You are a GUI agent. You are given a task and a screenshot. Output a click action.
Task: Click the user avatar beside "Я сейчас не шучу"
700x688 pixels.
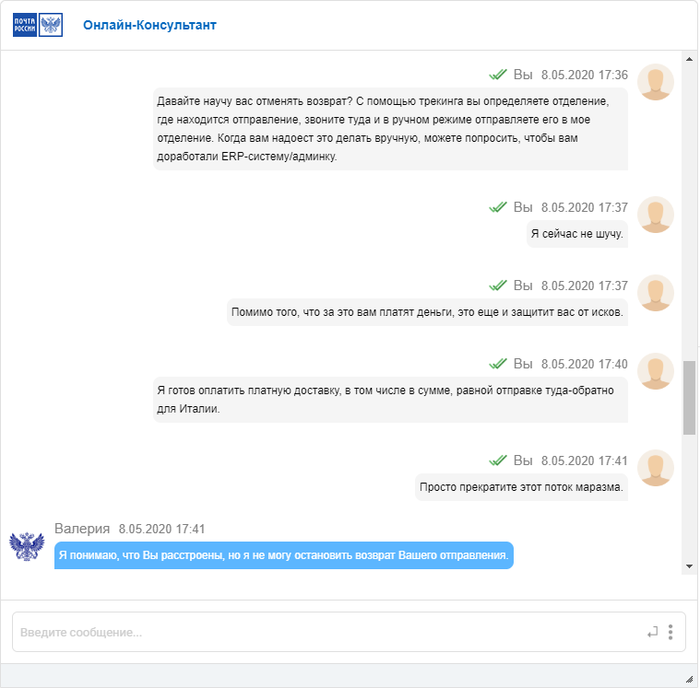pyautogui.click(x=655, y=215)
